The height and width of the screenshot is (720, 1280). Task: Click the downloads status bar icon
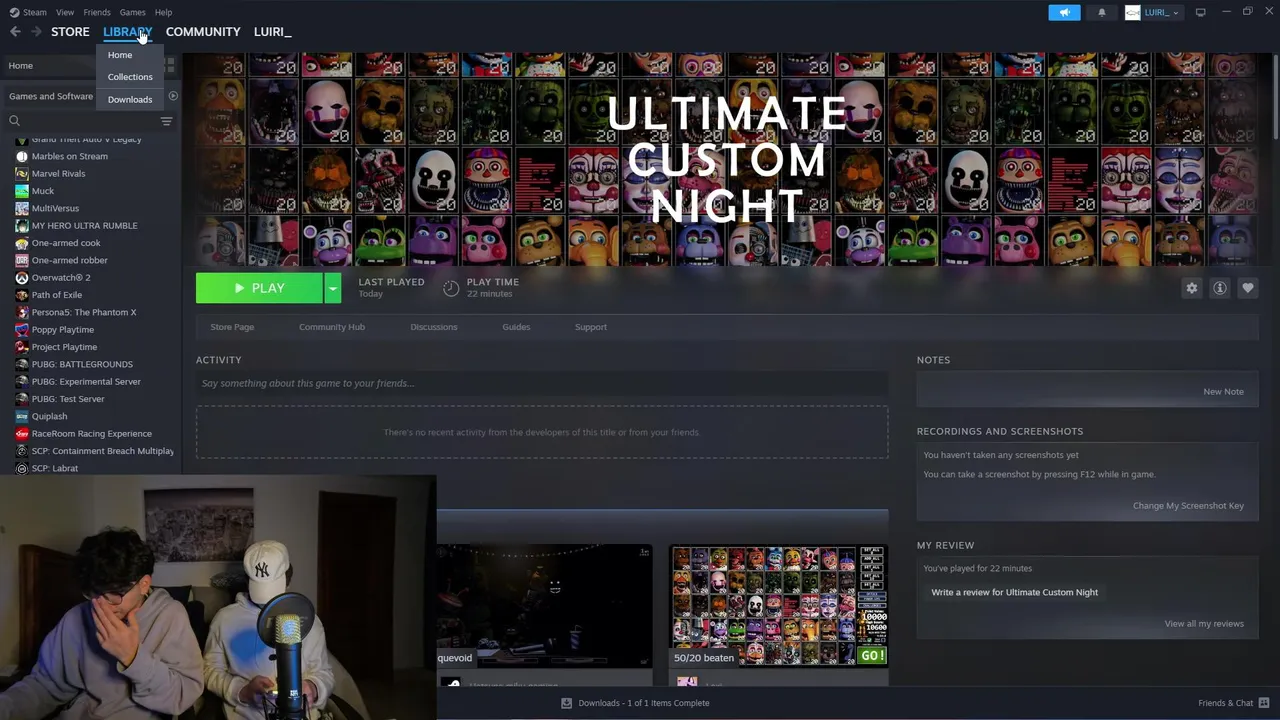click(x=567, y=703)
